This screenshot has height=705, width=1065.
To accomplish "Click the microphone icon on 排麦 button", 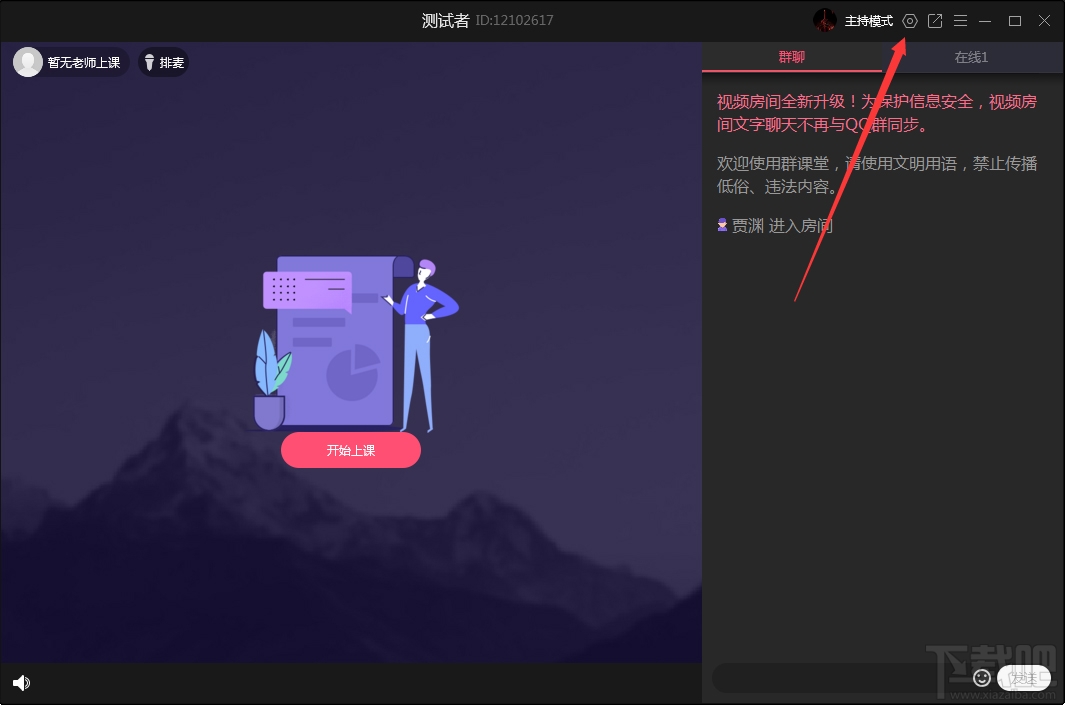I will point(149,61).
